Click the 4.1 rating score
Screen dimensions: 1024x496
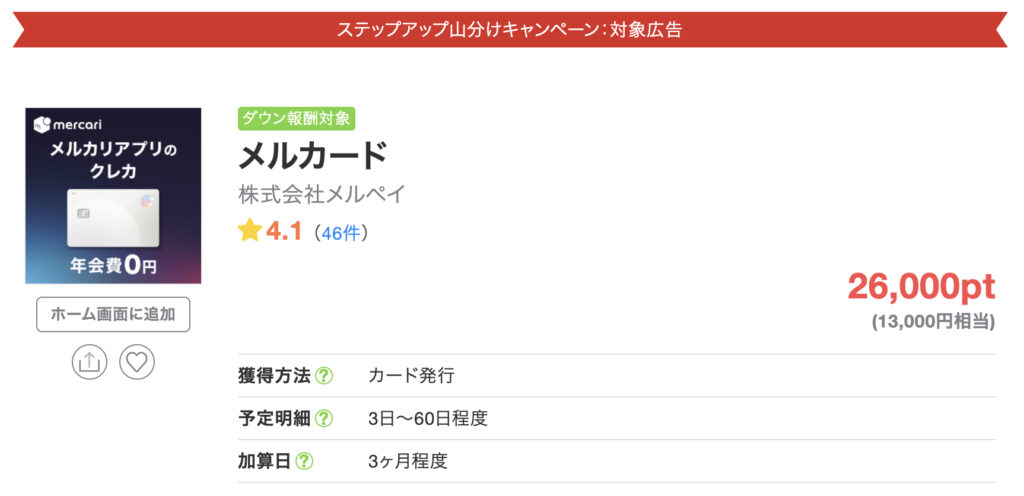coord(284,231)
